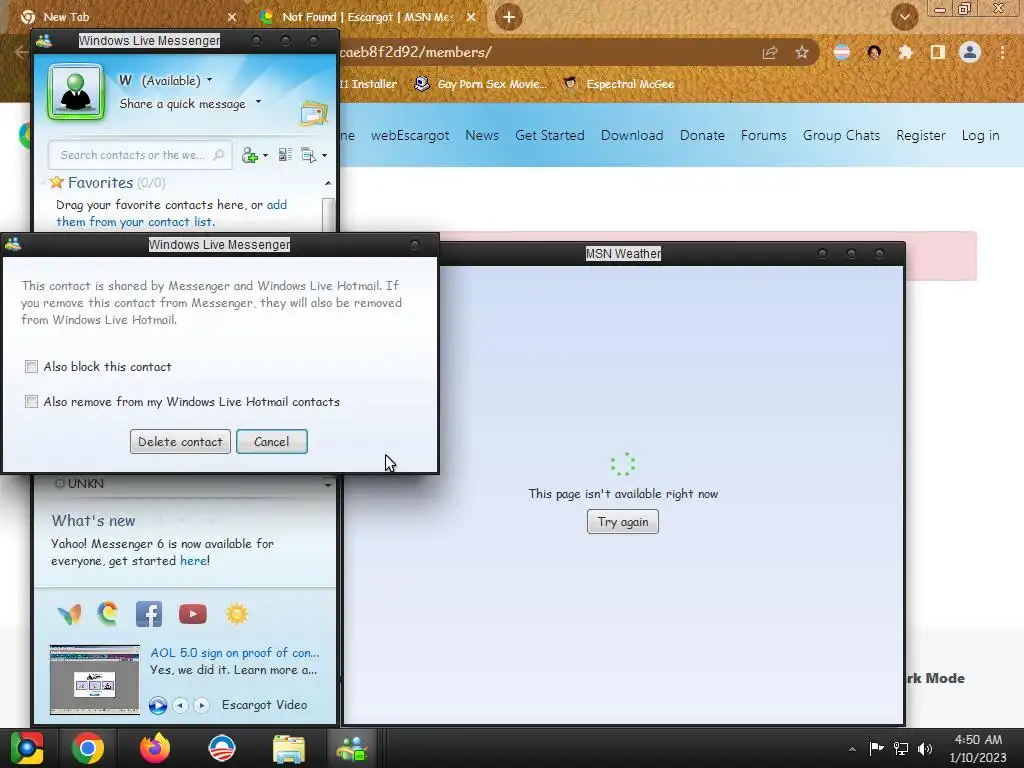Click AOL 5.0 sign on headline link
Screen dimensions: 1024x768
[235, 652]
